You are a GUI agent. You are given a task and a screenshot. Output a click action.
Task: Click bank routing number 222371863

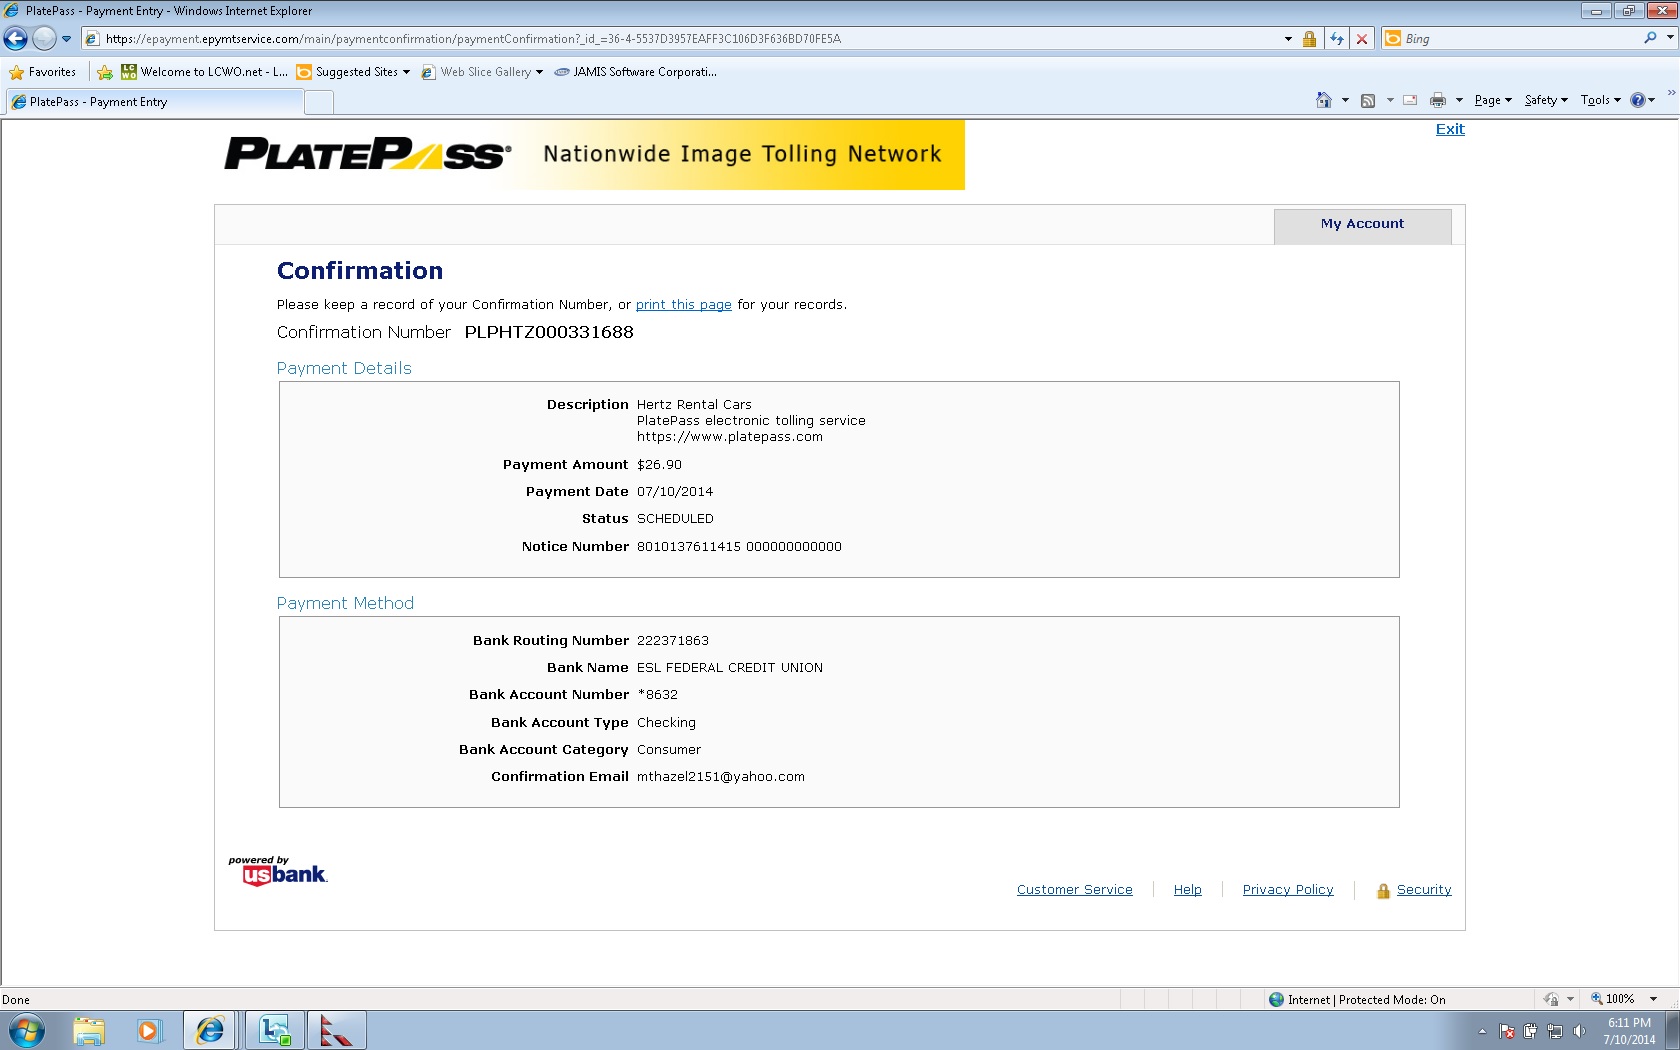(673, 641)
